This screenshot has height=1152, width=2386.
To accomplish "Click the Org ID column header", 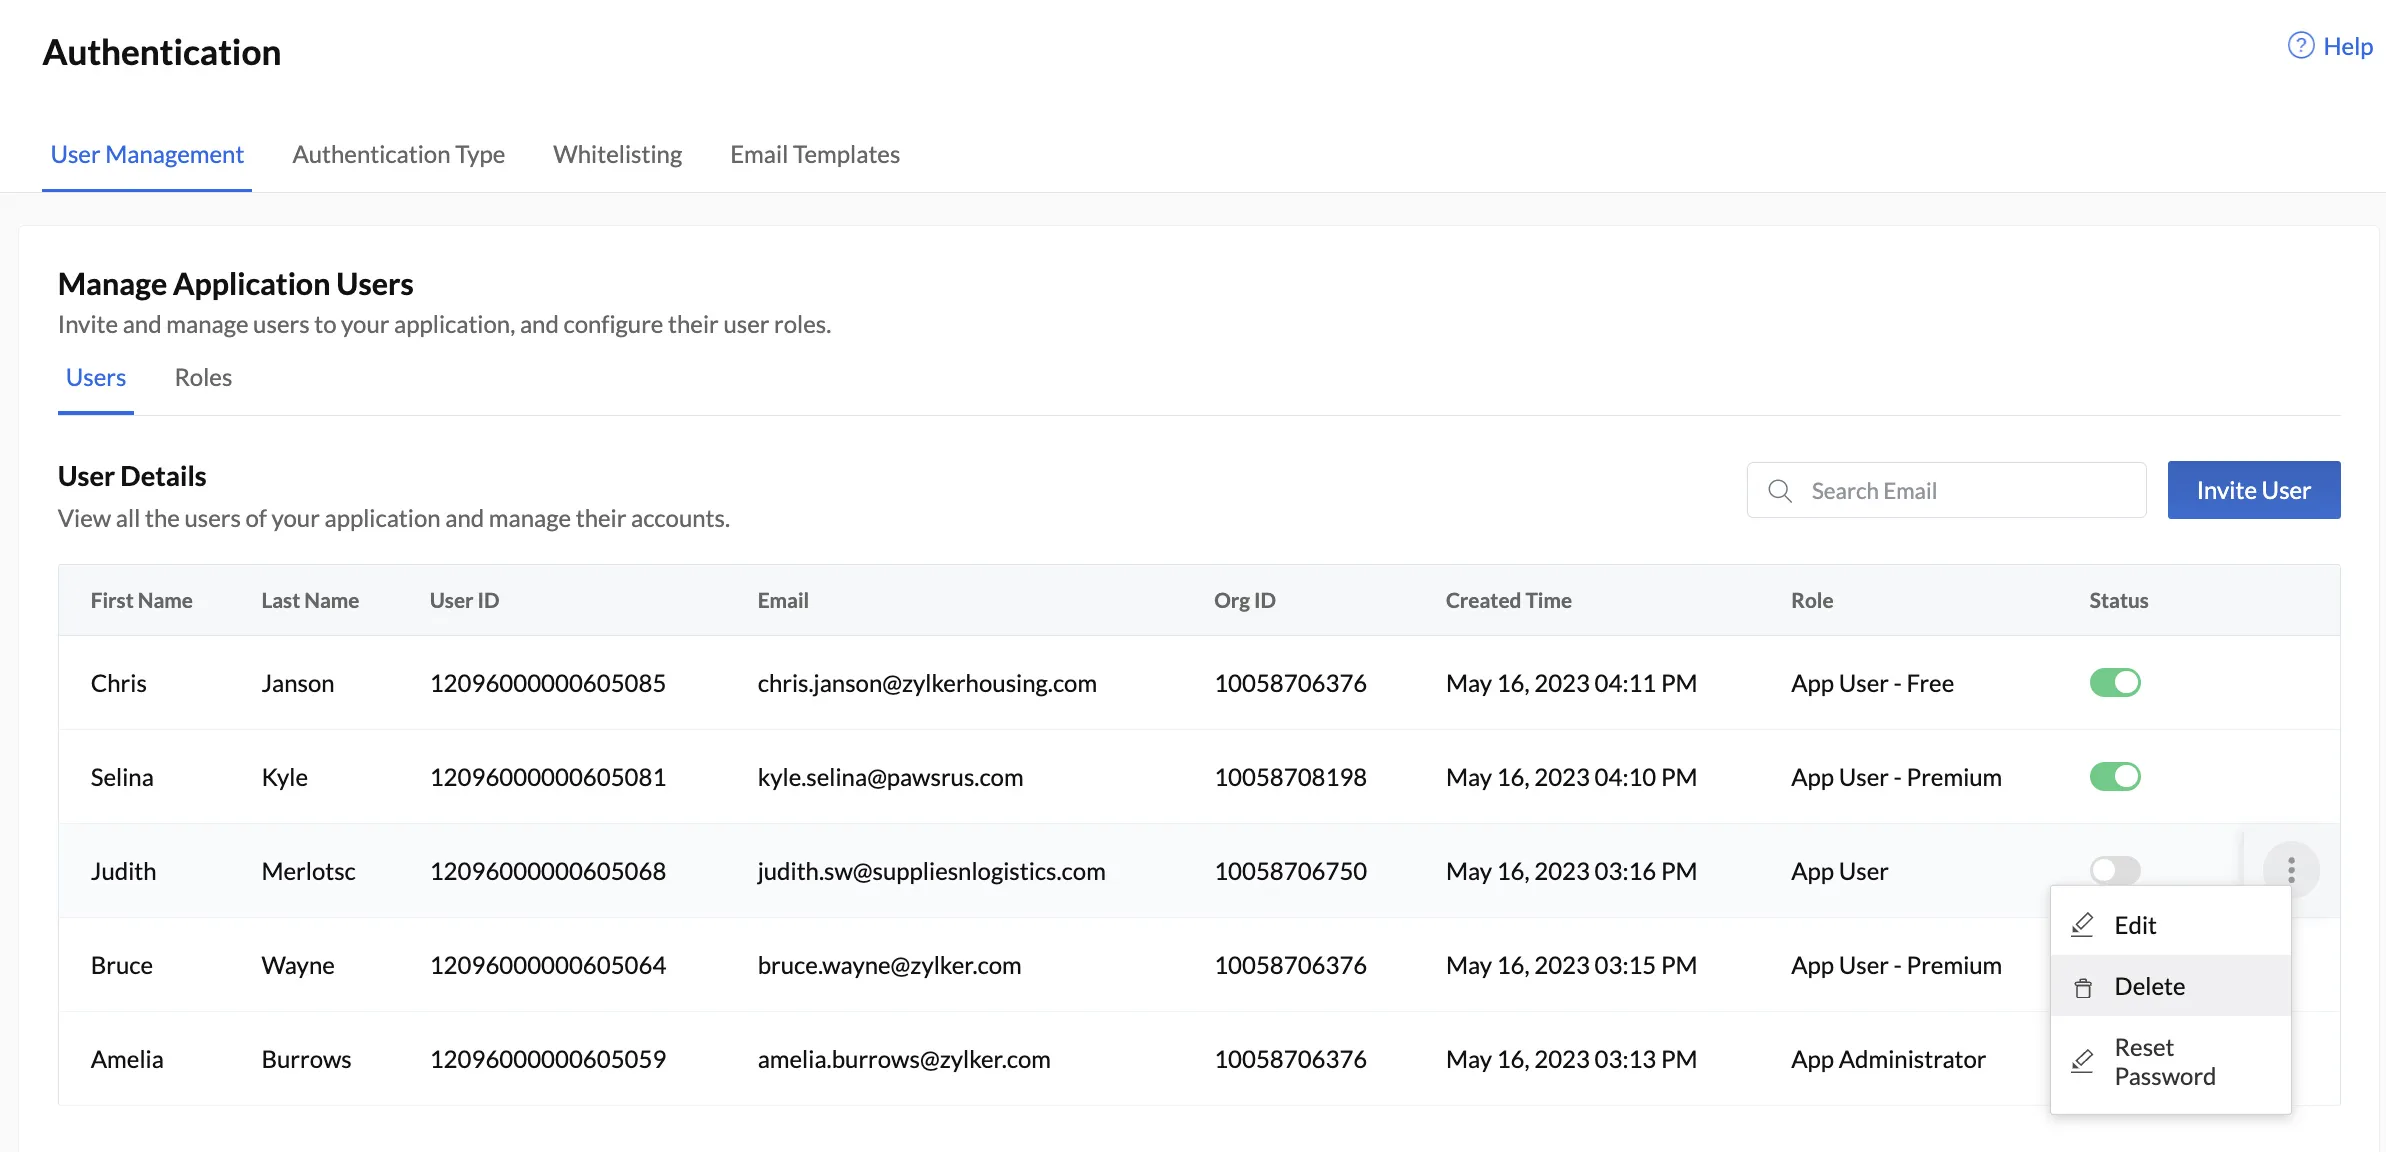I will click(x=1244, y=600).
